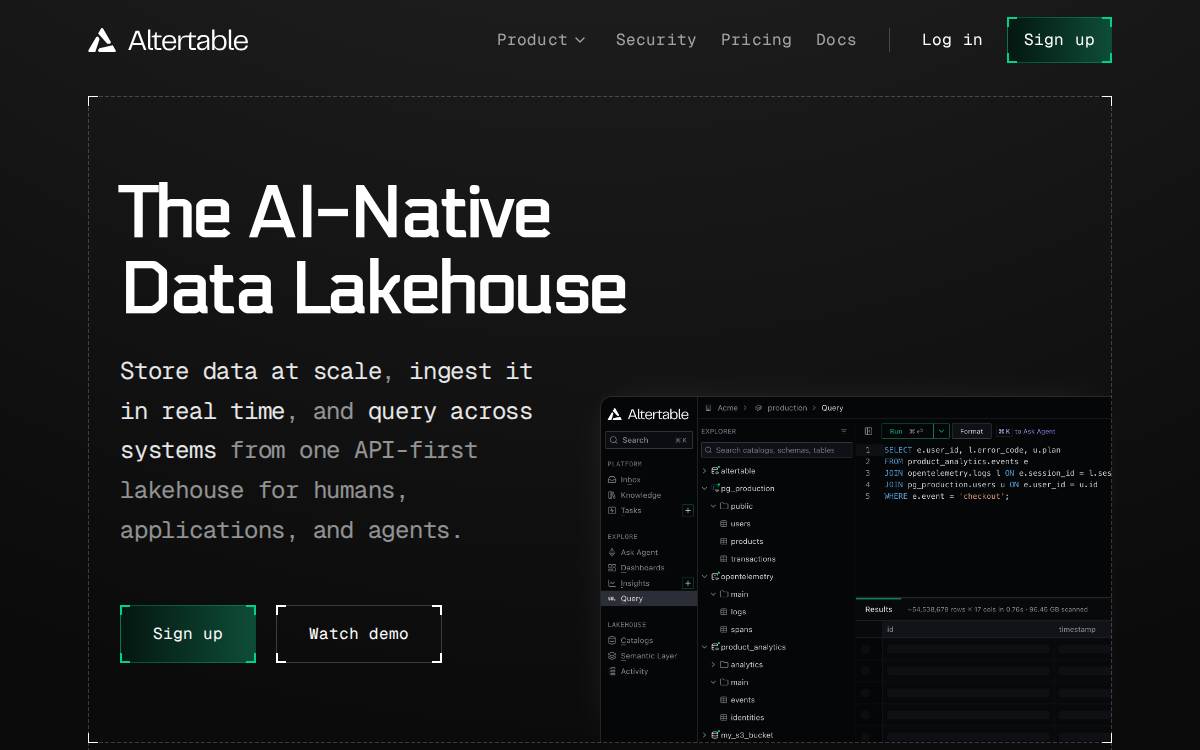Click the production breadcrumb
1200x750 pixels.
[x=787, y=408]
